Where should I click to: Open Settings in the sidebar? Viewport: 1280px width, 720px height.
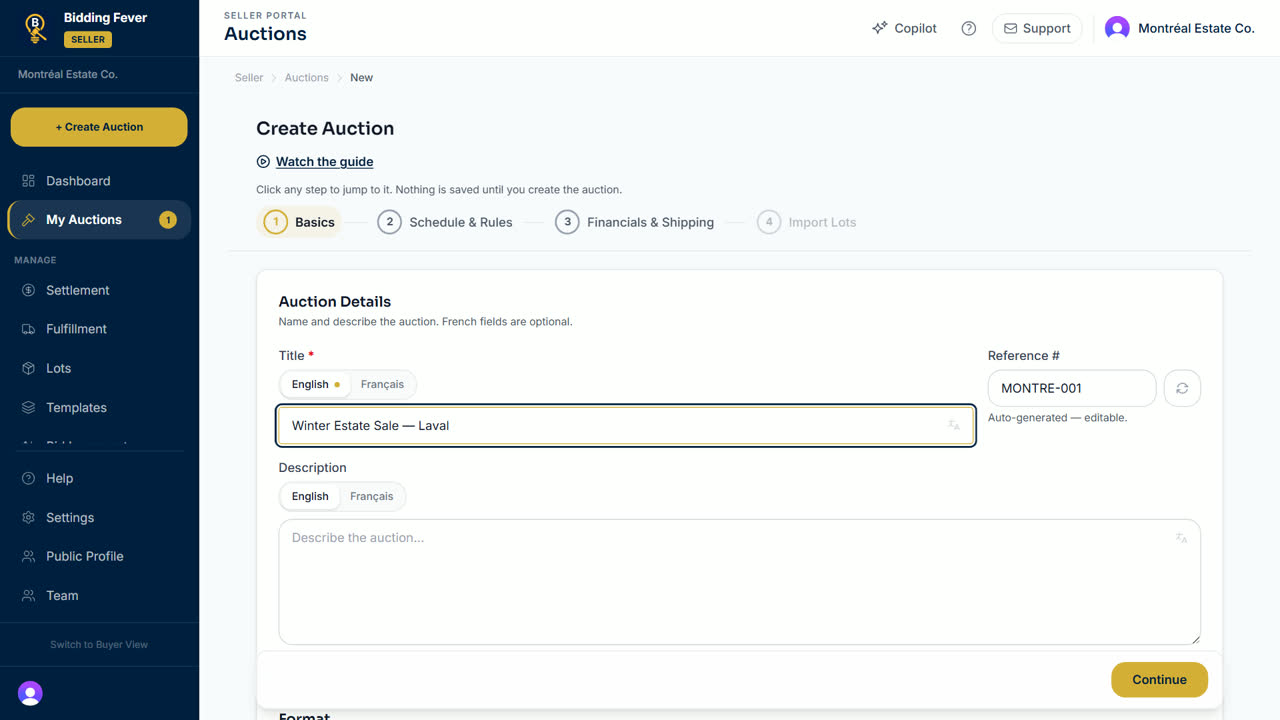(x=99, y=517)
